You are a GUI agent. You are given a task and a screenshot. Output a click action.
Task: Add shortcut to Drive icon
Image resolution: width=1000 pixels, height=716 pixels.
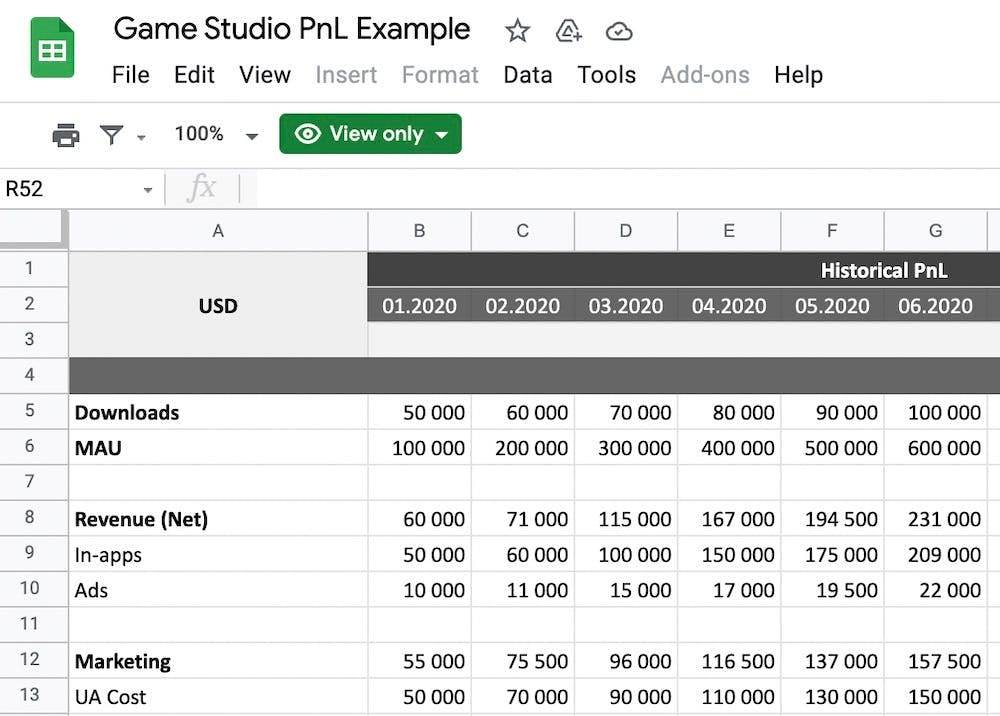(x=568, y=31)
